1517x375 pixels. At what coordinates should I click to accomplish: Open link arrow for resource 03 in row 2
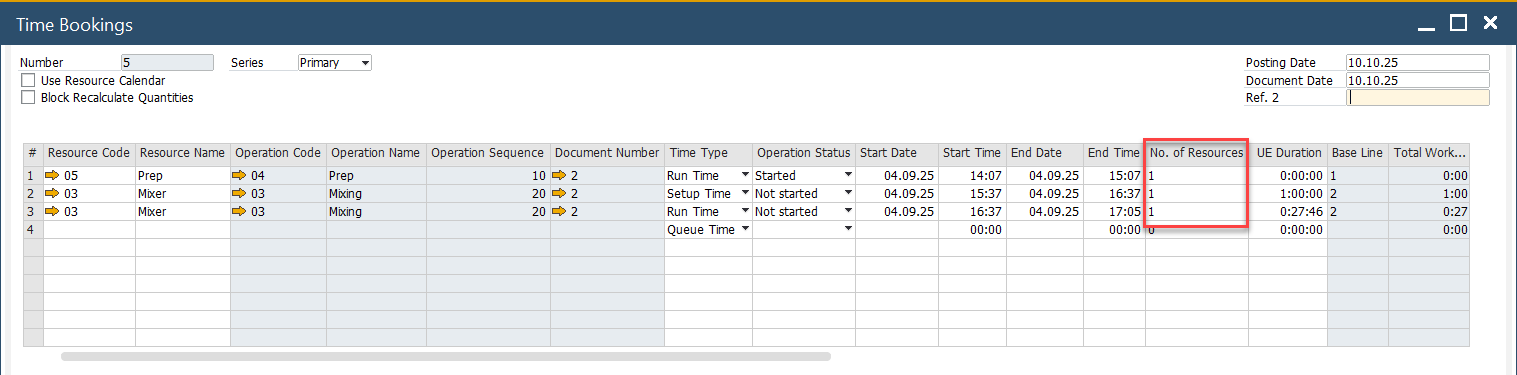(x=53, y=193)
